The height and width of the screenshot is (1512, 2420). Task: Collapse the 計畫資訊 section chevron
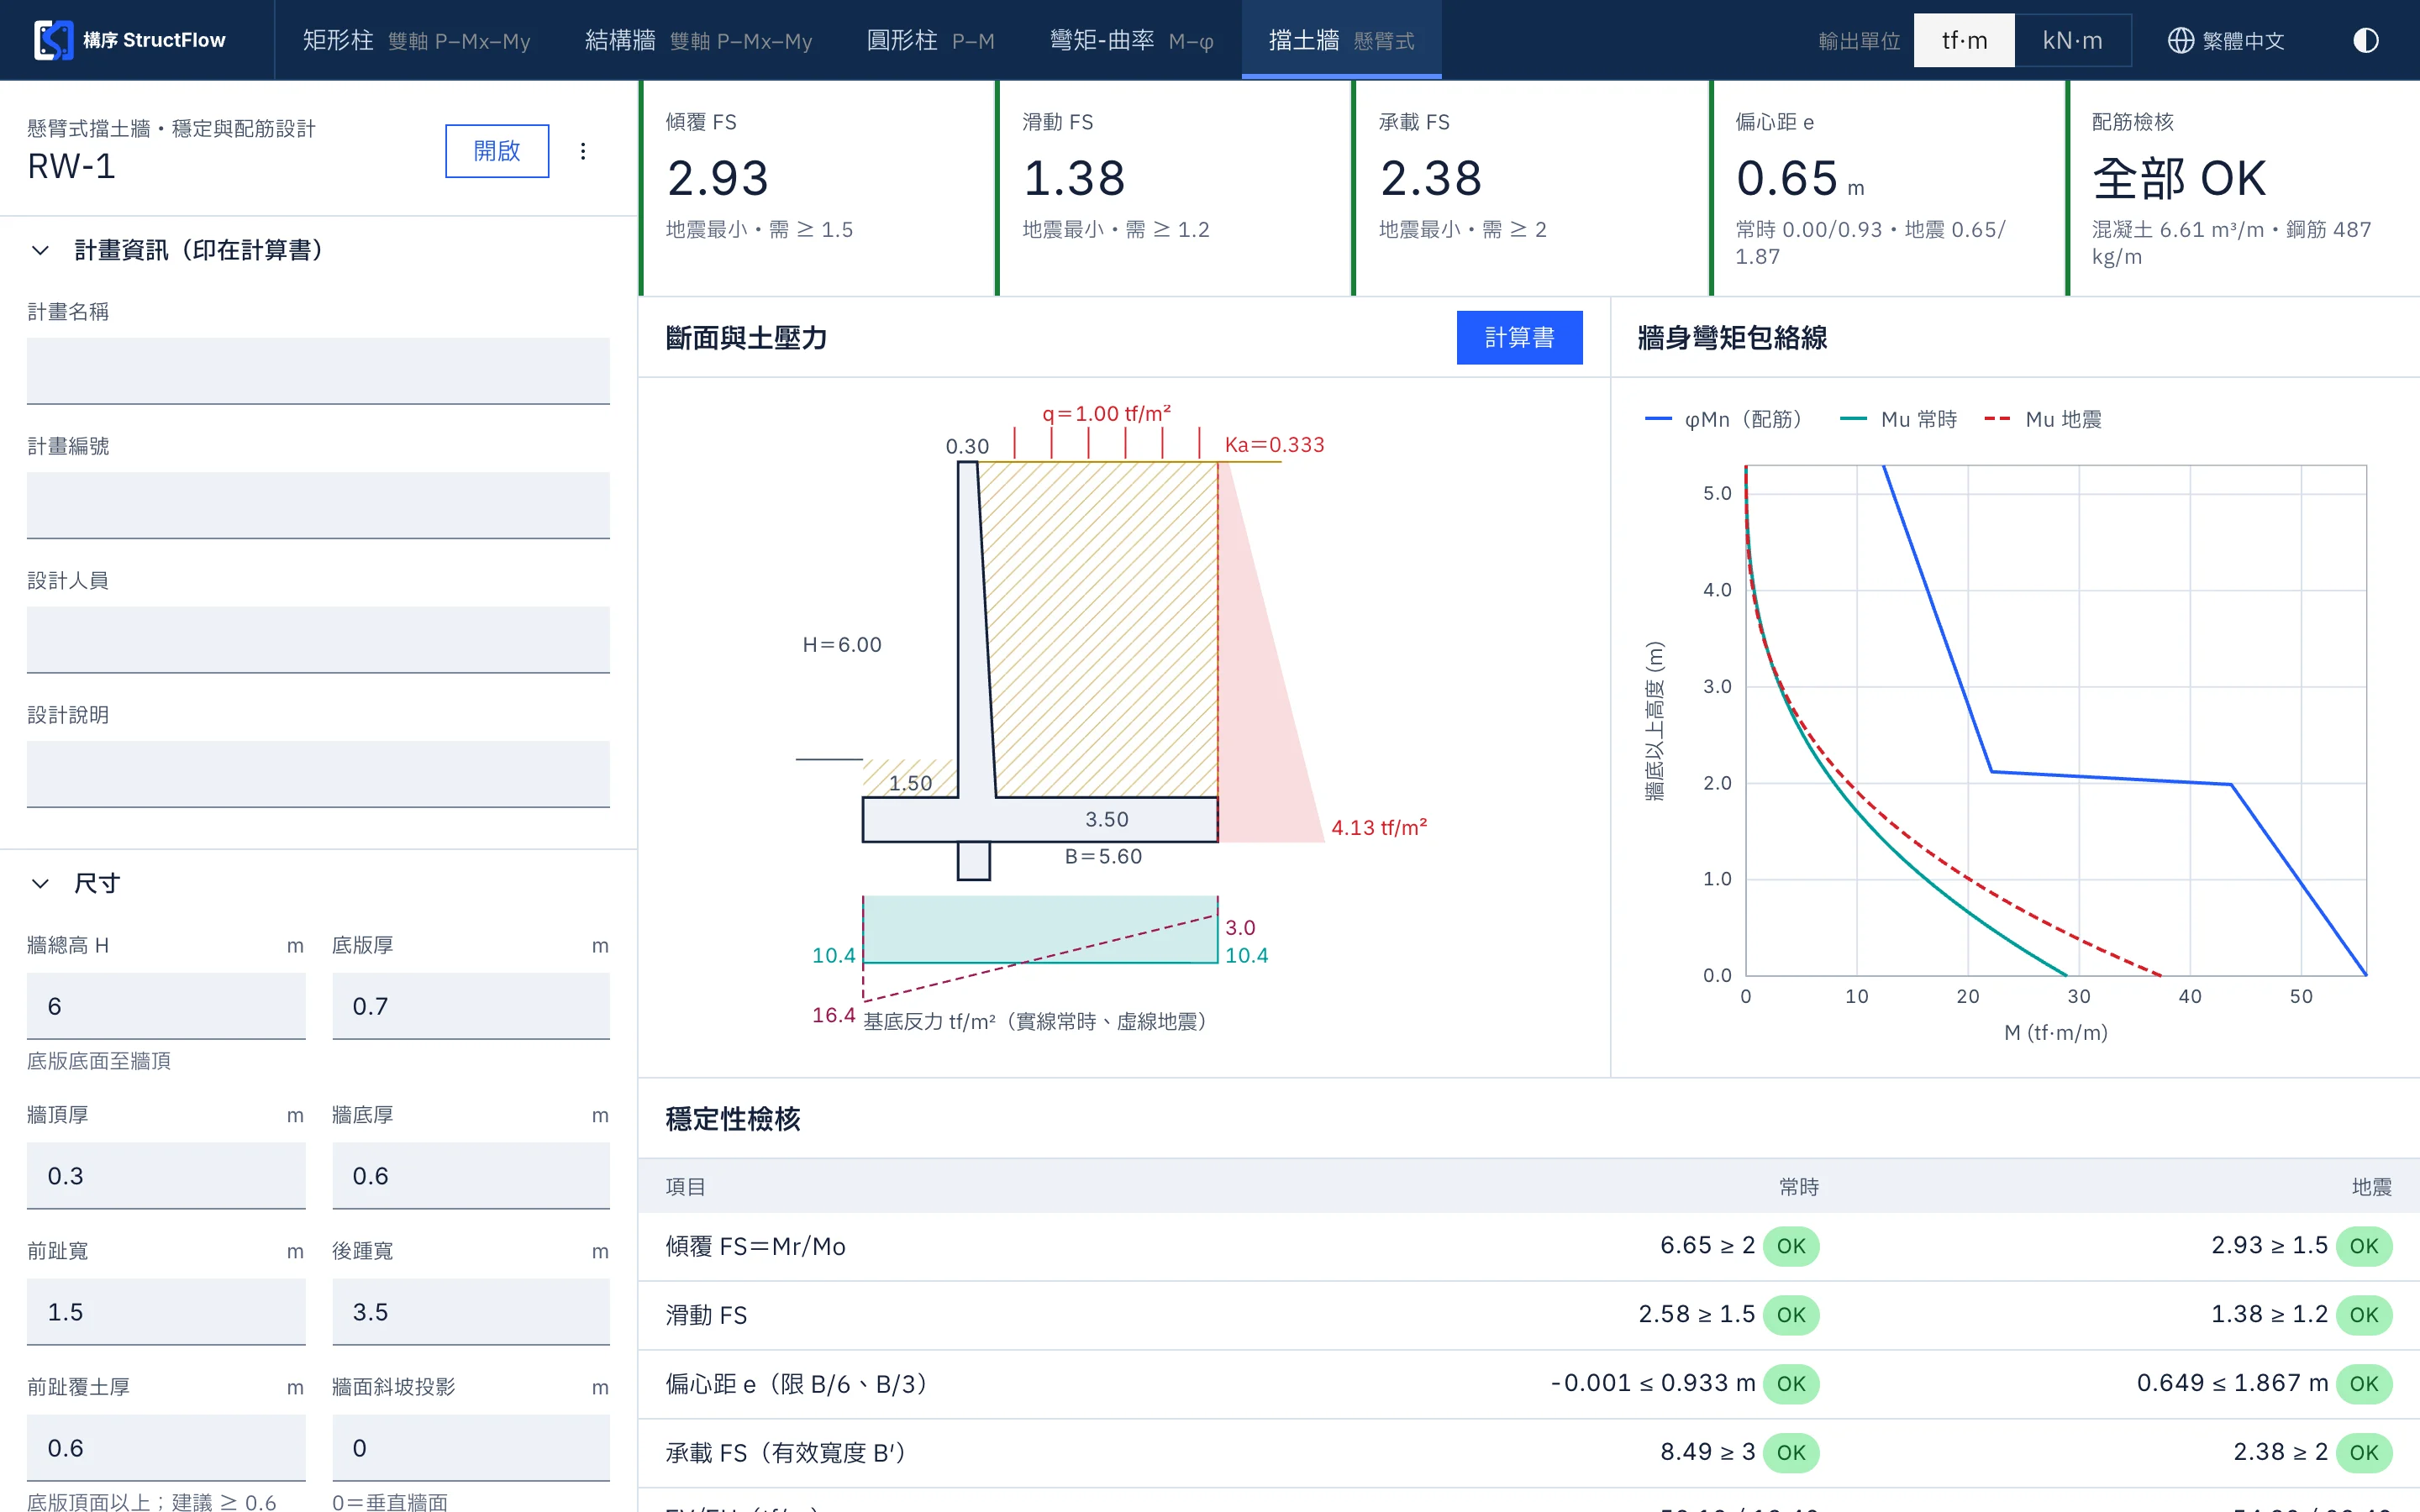coord(40,250)
